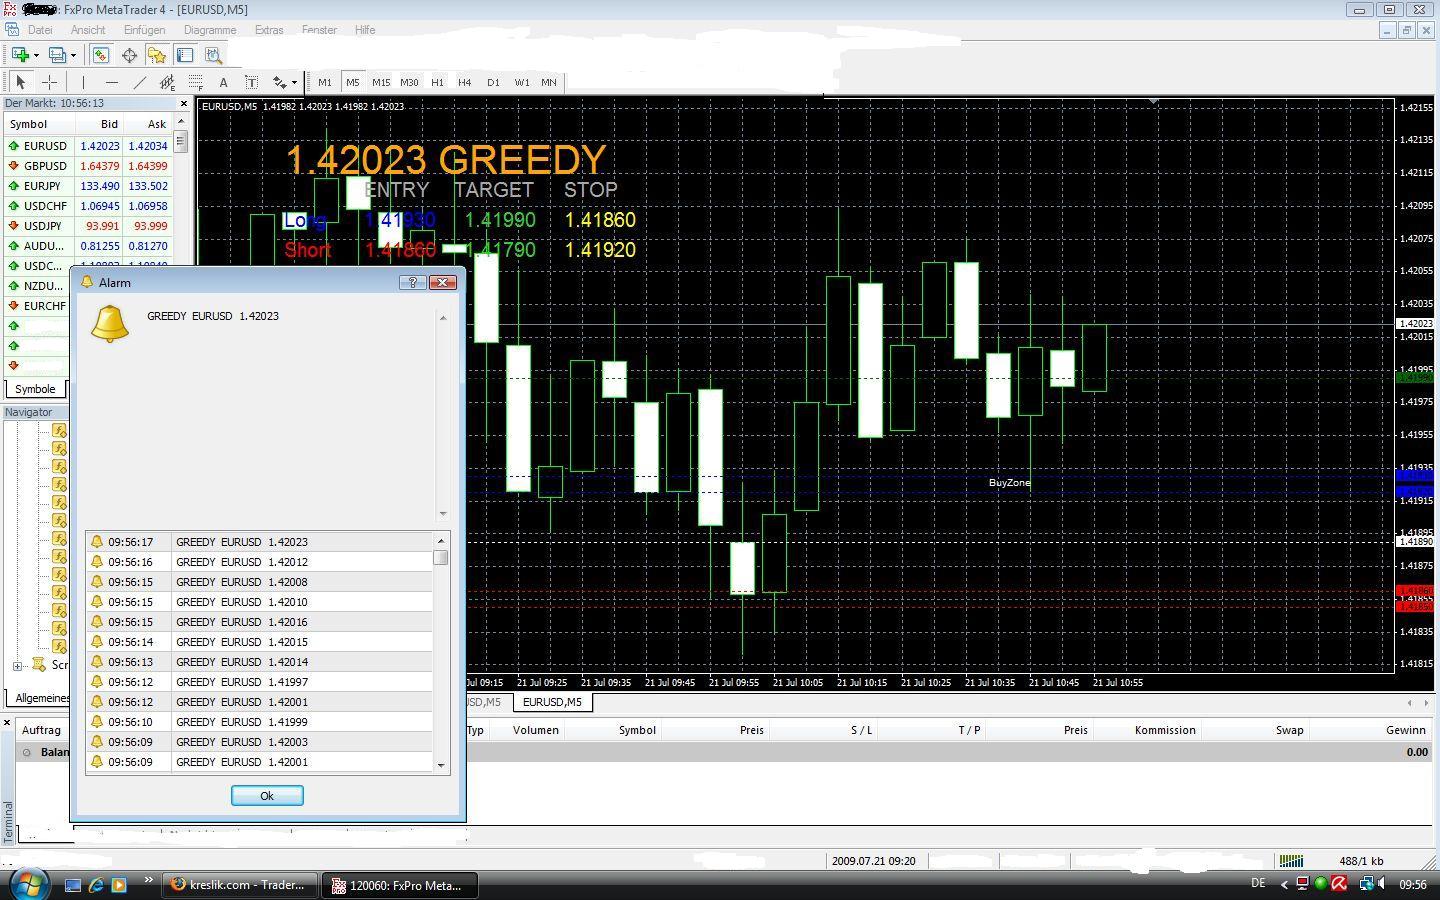This screenshot has height=900, width=1440.
Task: Switch chart to H1 timeframe
Action: coord(437,82)
